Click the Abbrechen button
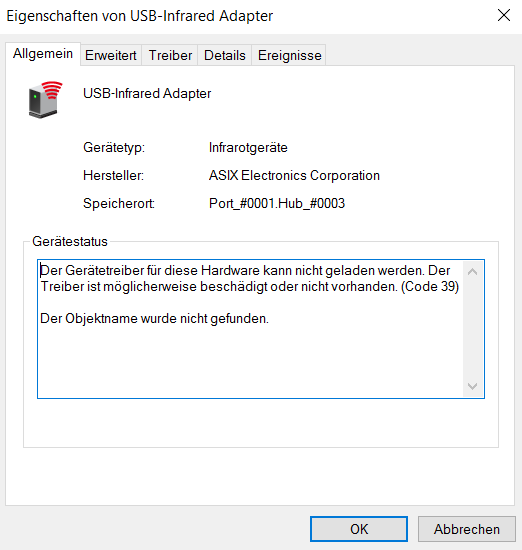 tap(467, 529)
